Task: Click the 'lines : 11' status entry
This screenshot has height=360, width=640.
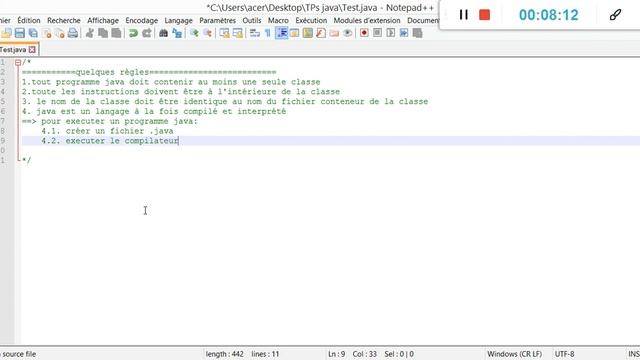Action: pos(265,354)
